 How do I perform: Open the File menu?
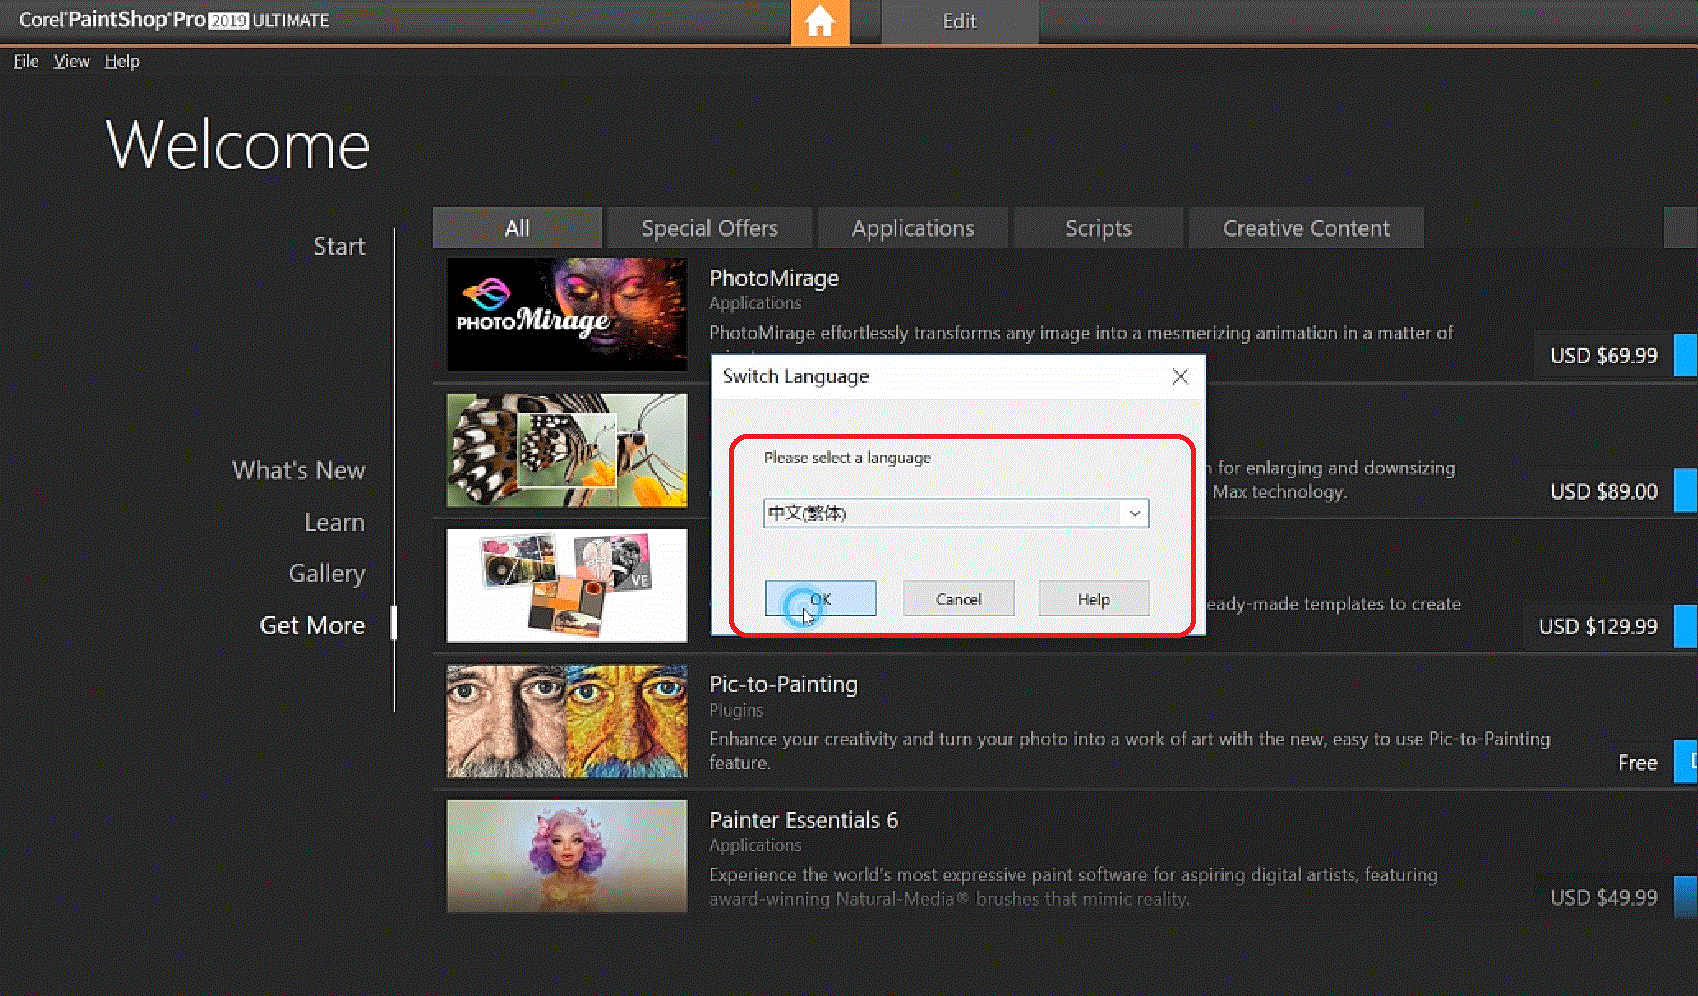click(26, 61)
